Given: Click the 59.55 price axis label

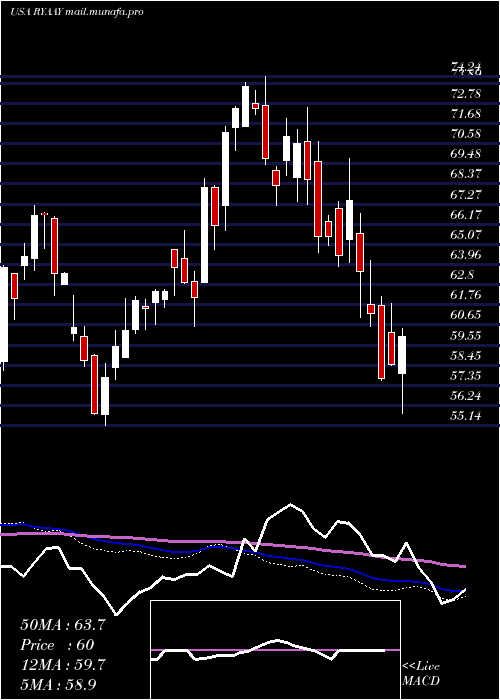Looking at the screenshot, I should (467, 335).
